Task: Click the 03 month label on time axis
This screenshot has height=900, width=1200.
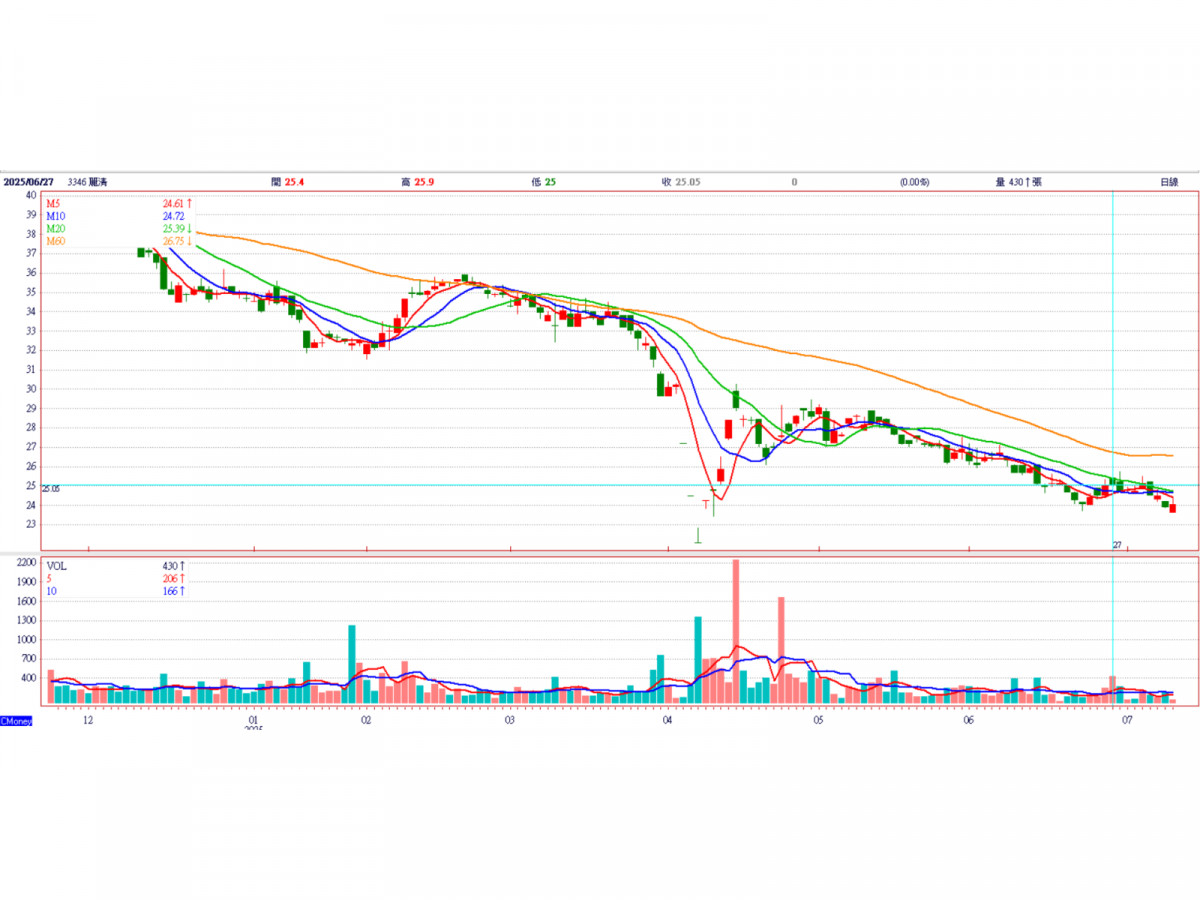Action: 510,720
